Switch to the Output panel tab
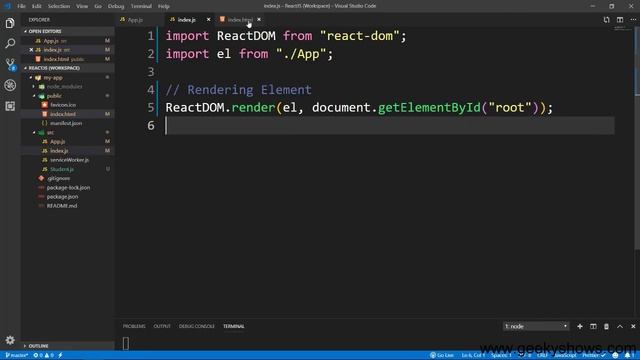 (x=162, y=326)
